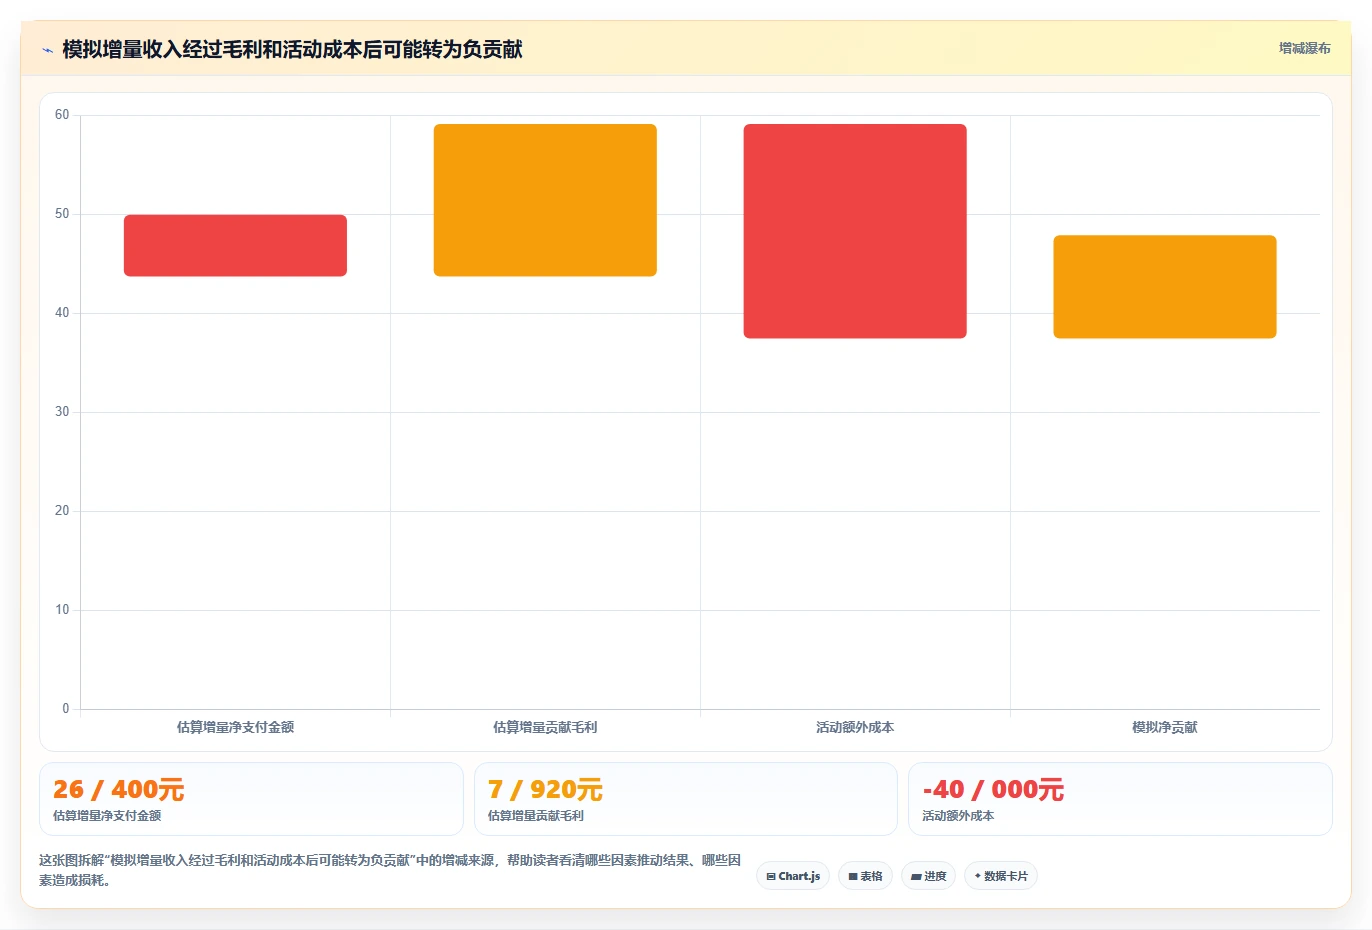The image size is (1372, 930).
Task: Click the x-axis label 活动额外成本
Action: click(x=855, y=727)
